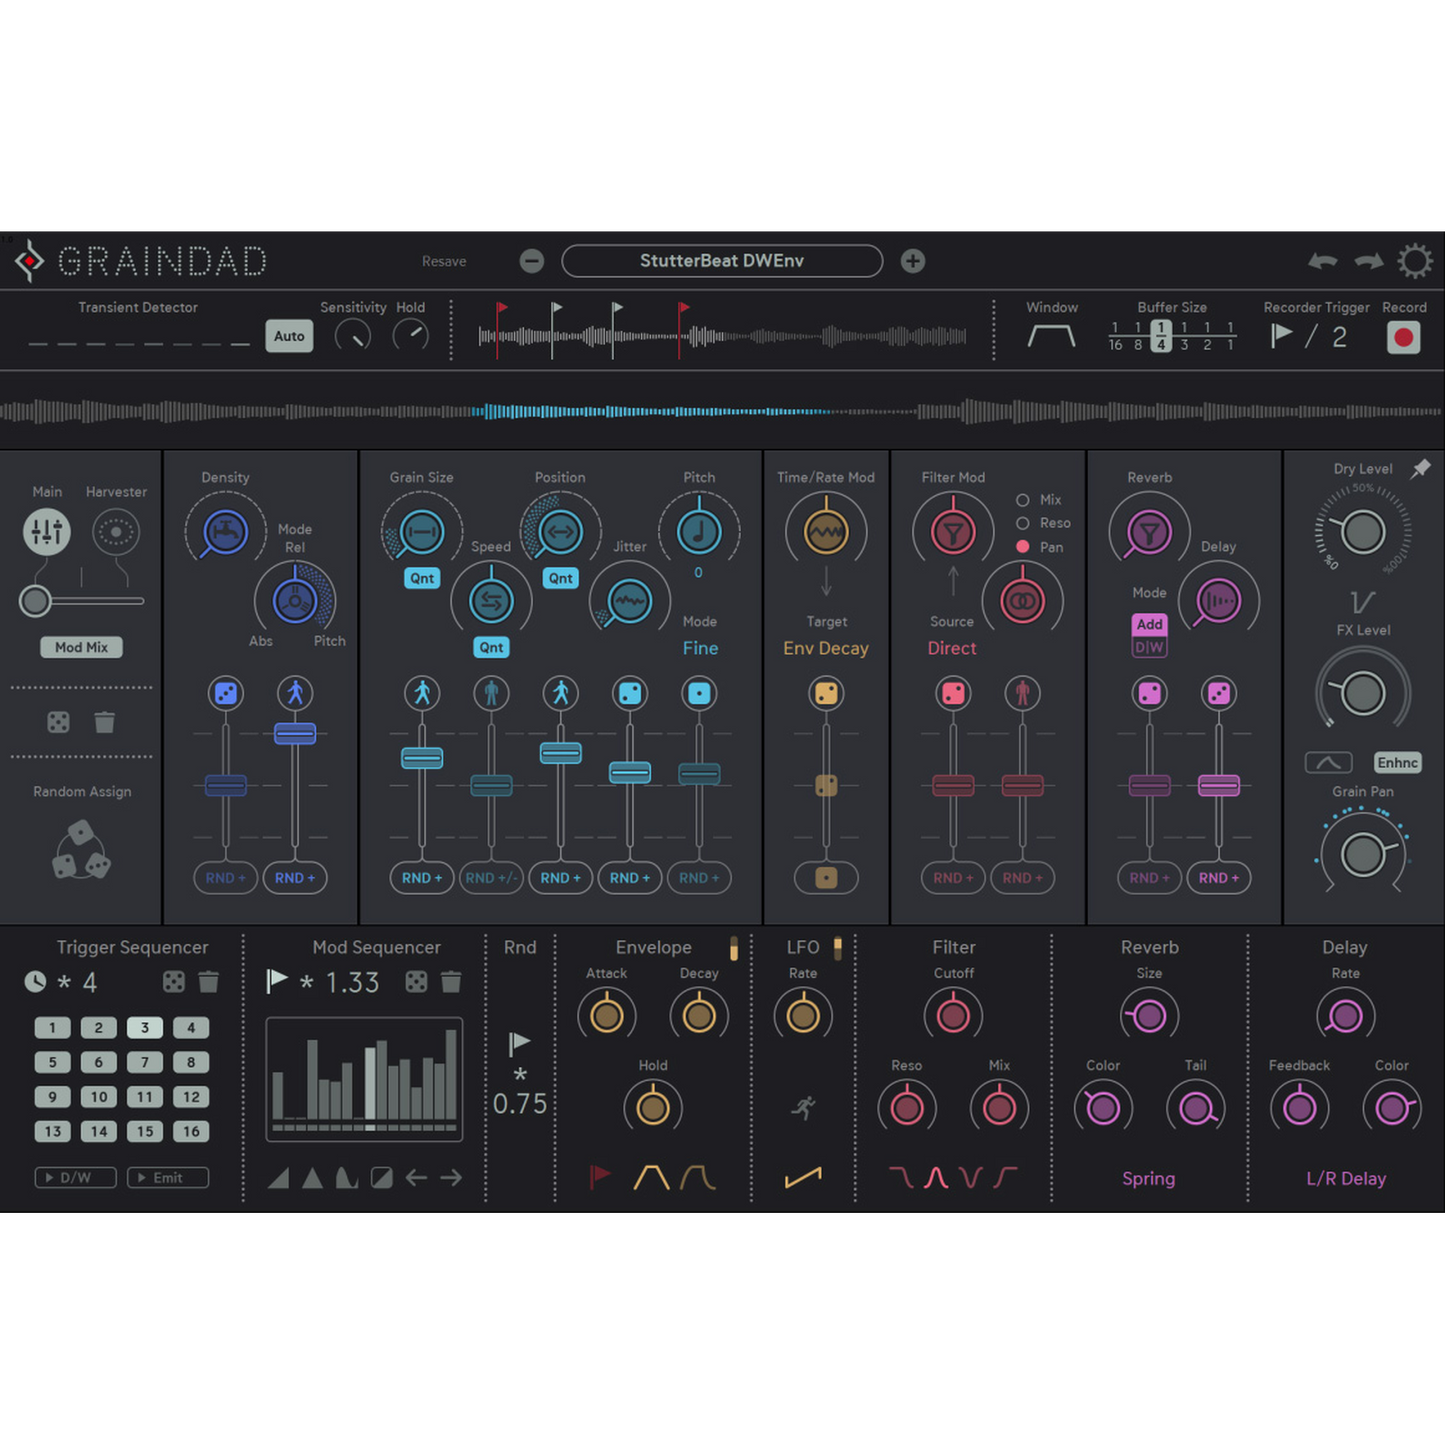Open the settings gear icon
The image size is (1445, 1445).
pos(1414,261)
